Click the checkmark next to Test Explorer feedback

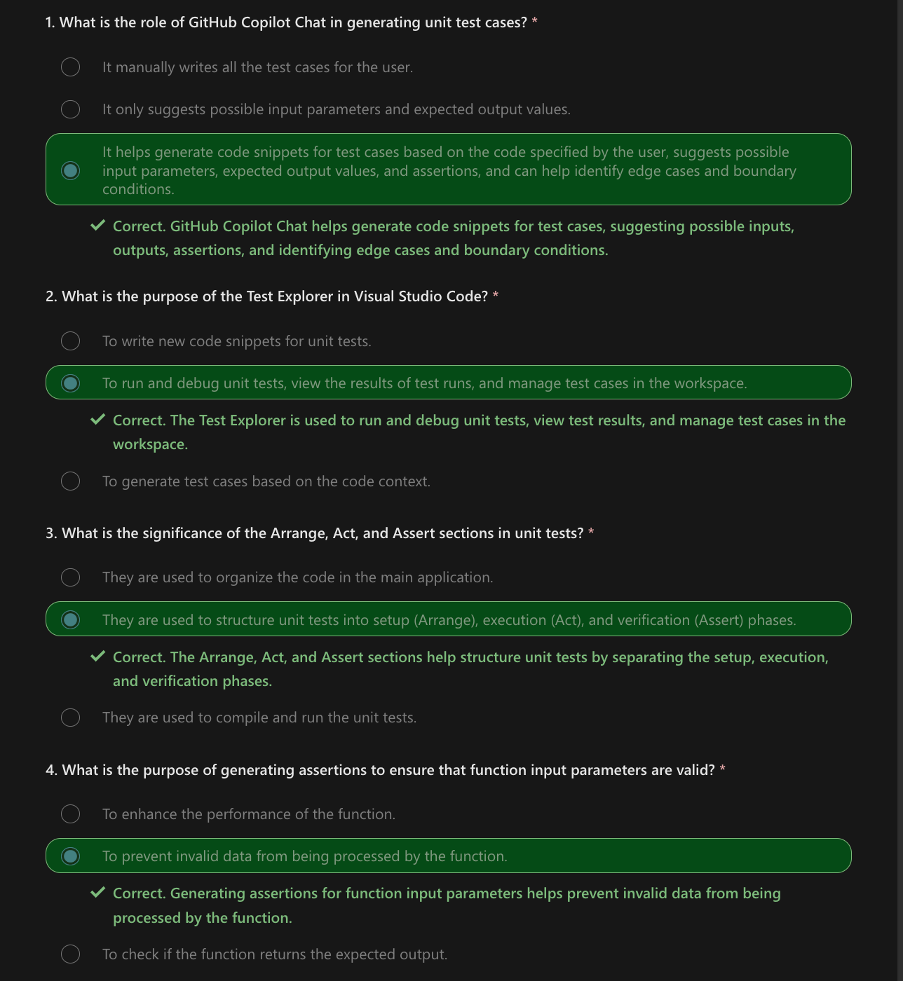point(97,419)
